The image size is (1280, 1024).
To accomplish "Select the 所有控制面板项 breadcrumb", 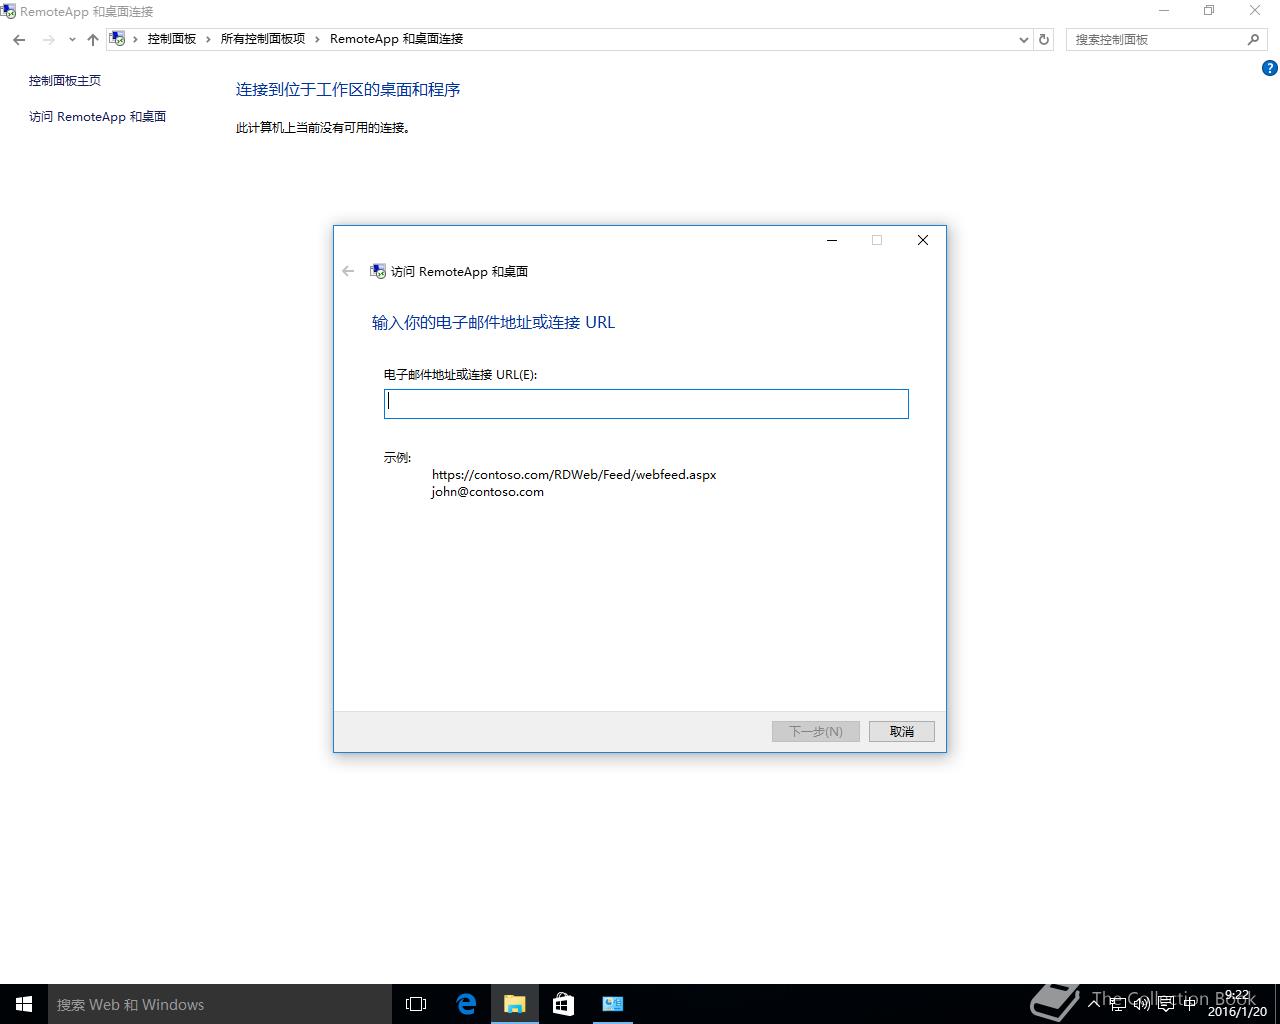I will point(263,39).
